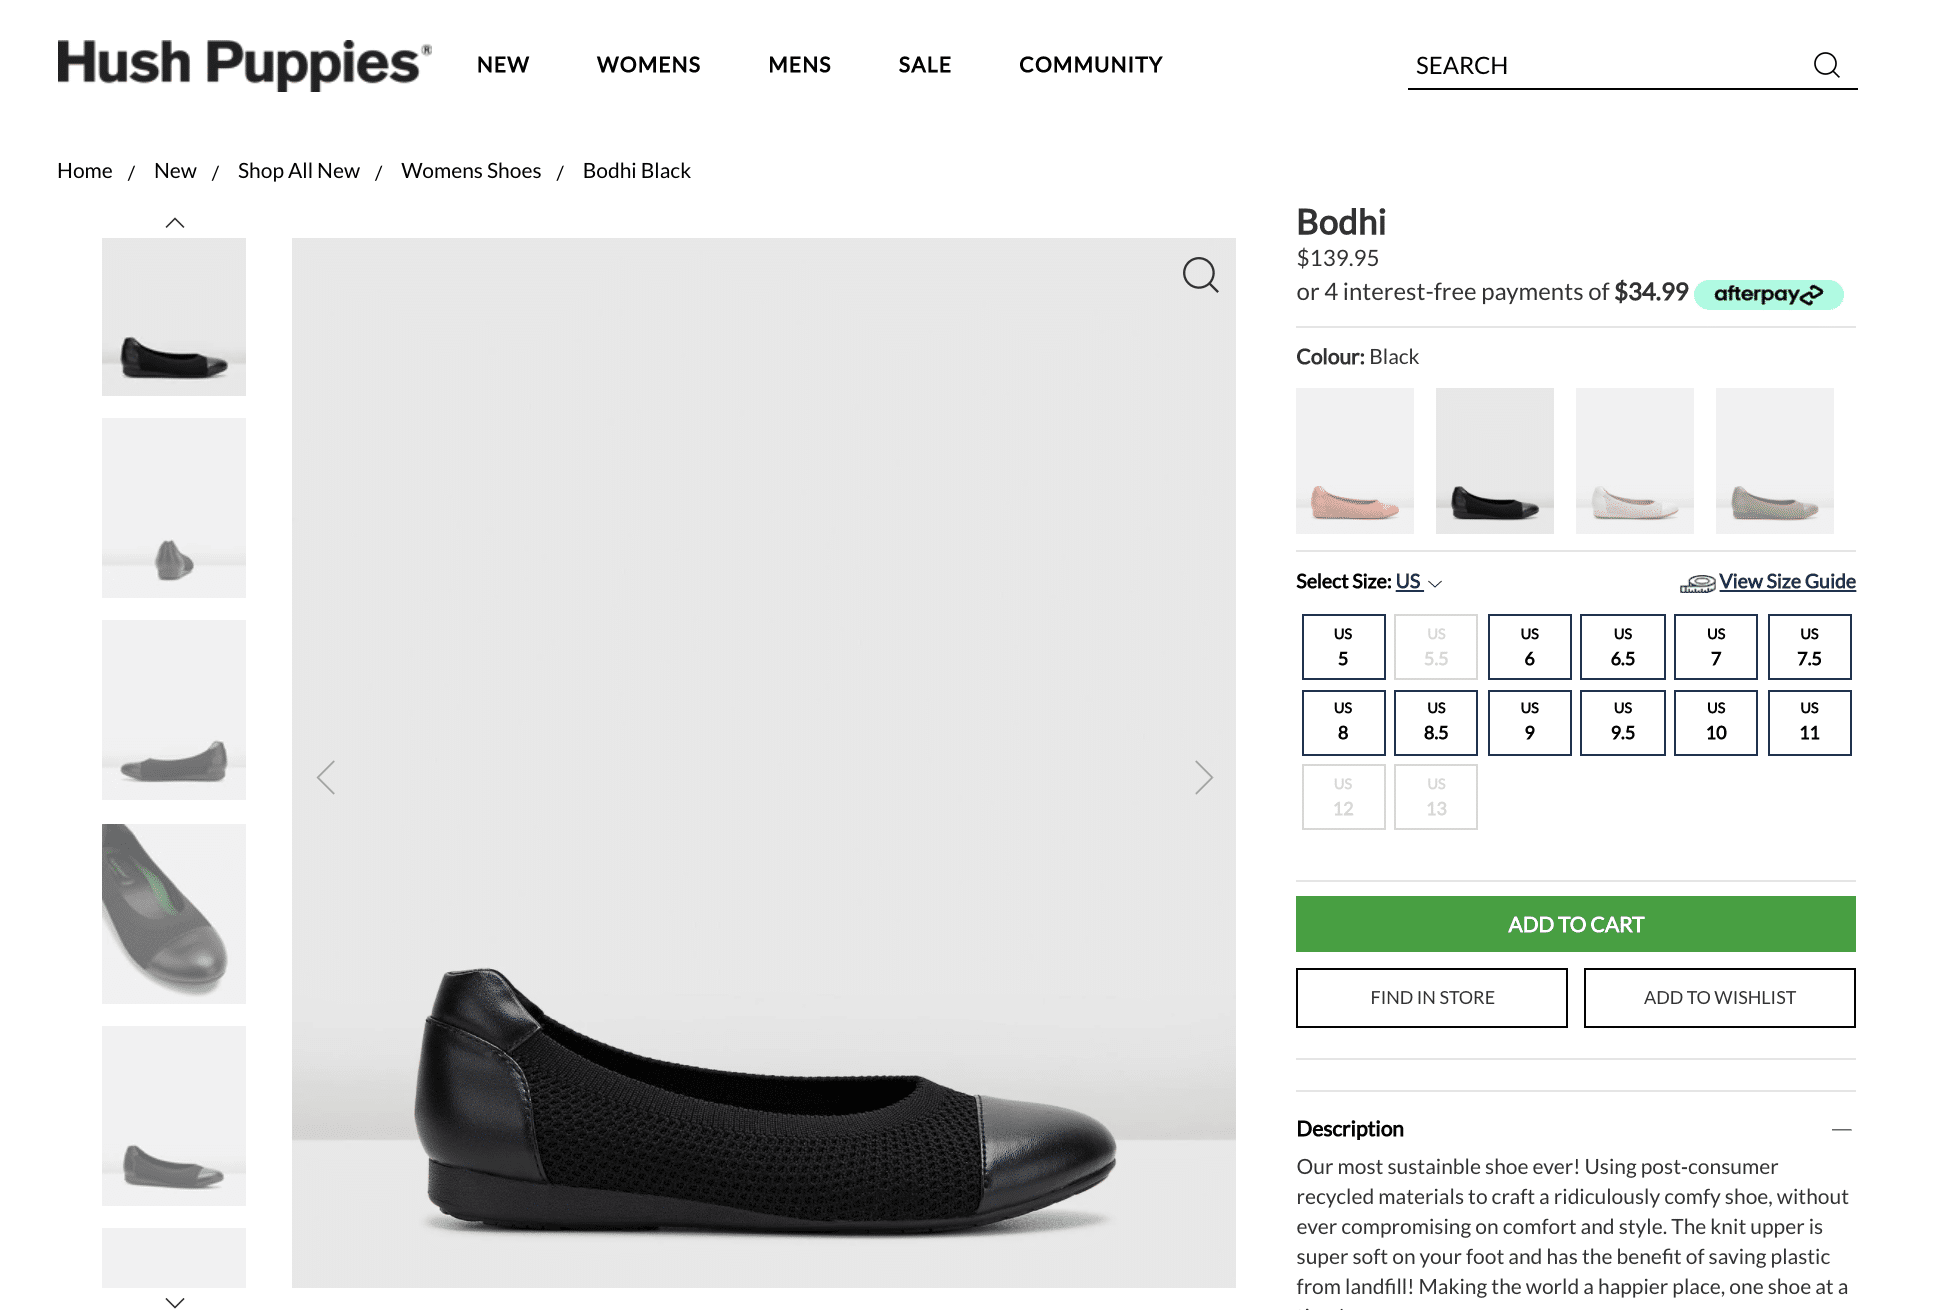Image resolution: width=1936 pixels, height=1310 pixels.
Task: Click the Hush Puppies logo
Action: (x=244, y=64)
